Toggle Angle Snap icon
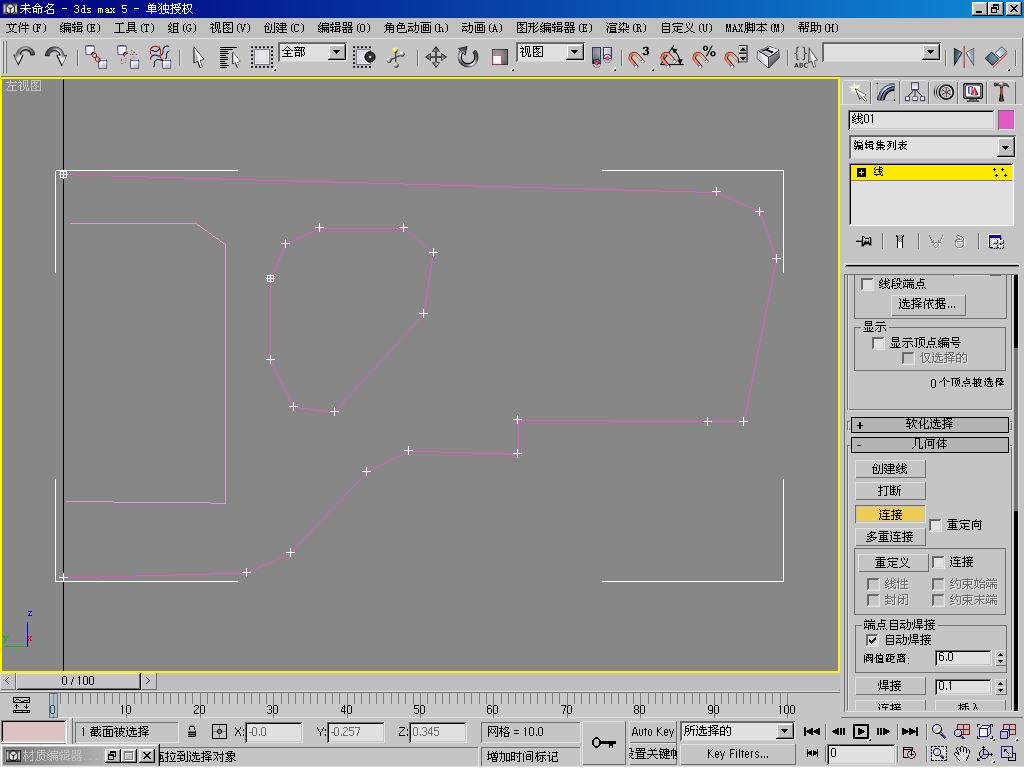 671,57
